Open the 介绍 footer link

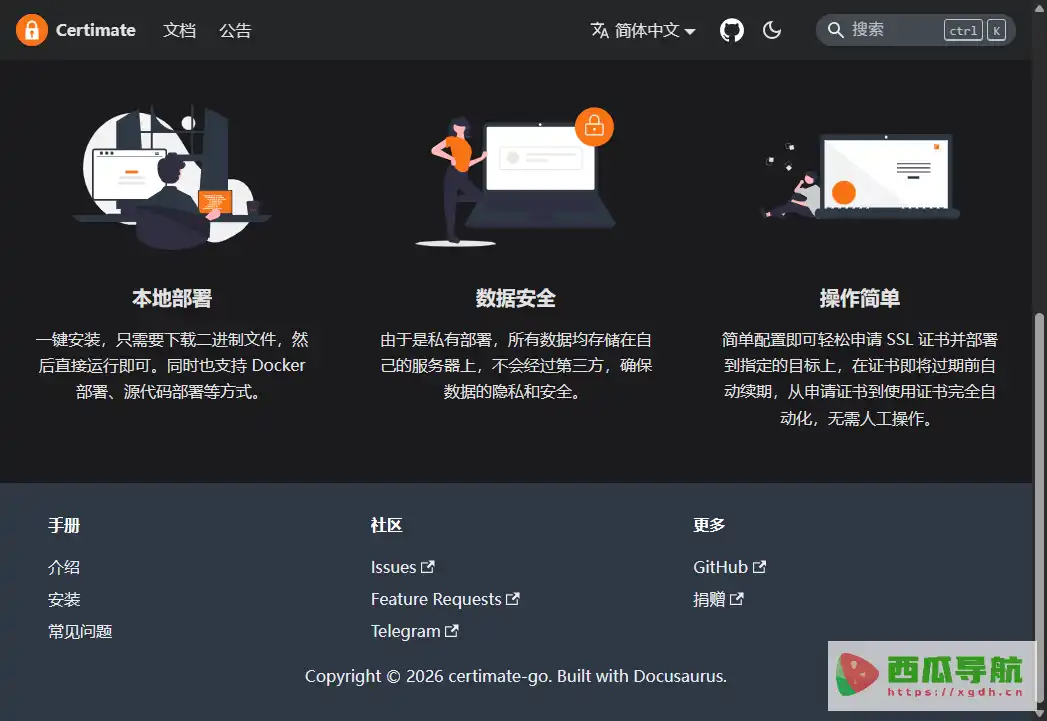click(x=64, y=567)
